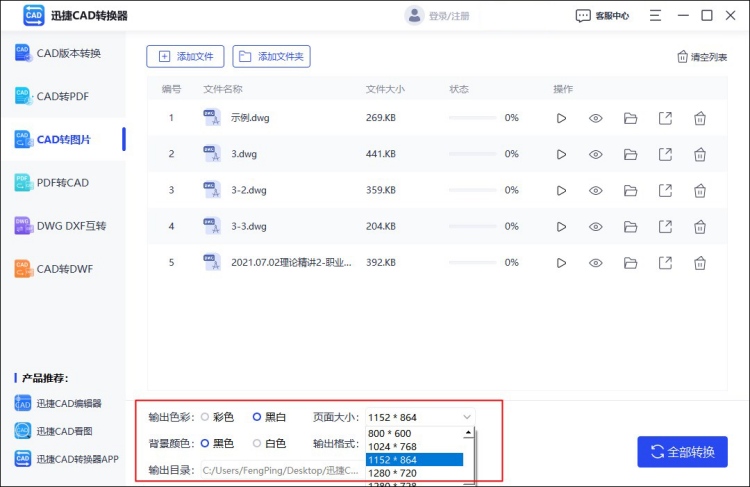Share 3-3.dwg using export icon

(665, 227)
